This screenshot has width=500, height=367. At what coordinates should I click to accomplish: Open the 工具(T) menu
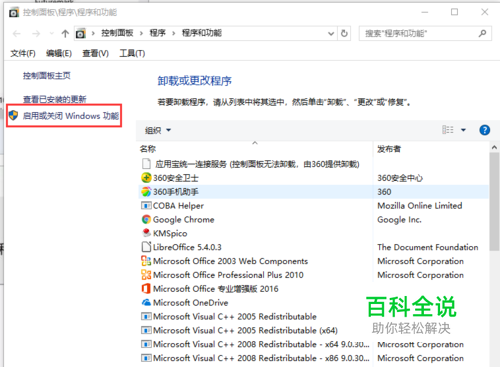coord(132,53)
